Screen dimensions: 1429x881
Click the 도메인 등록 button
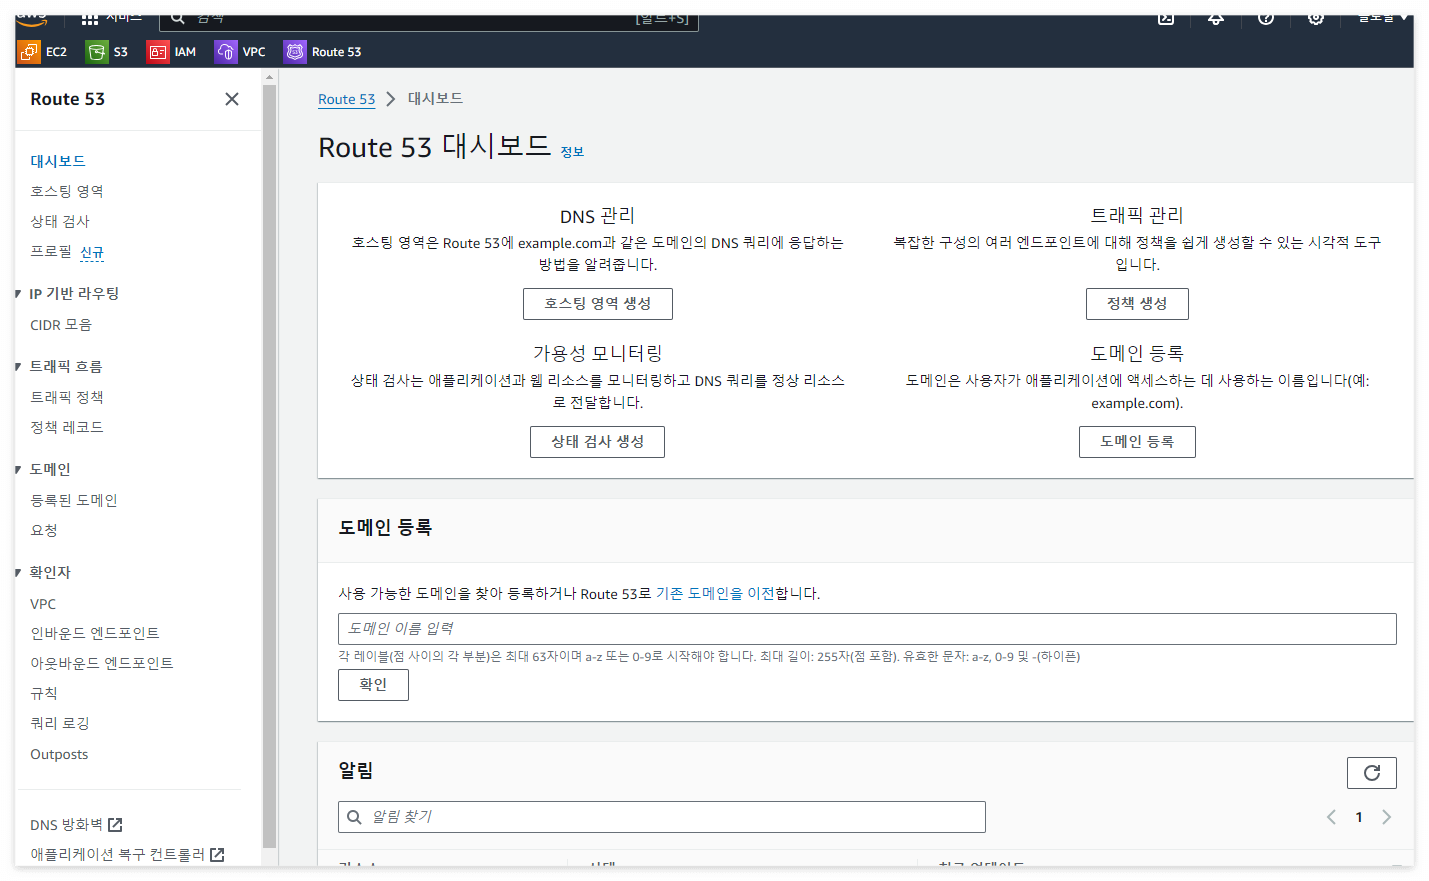(x=1137, y=442)
